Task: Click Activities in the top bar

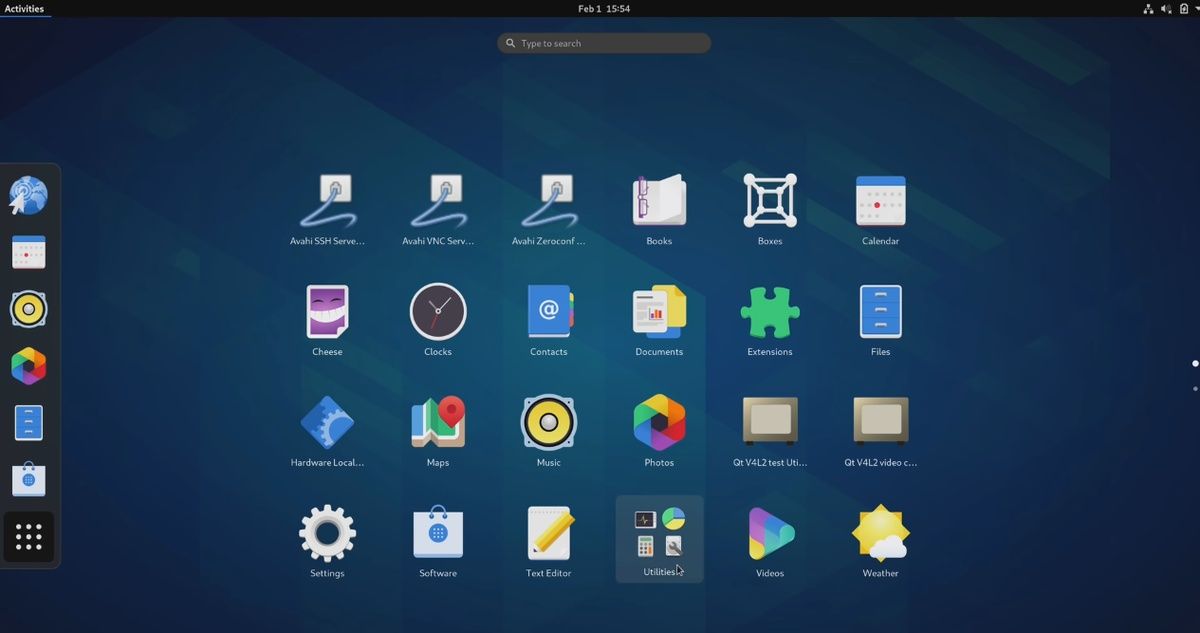Action: 26,8
